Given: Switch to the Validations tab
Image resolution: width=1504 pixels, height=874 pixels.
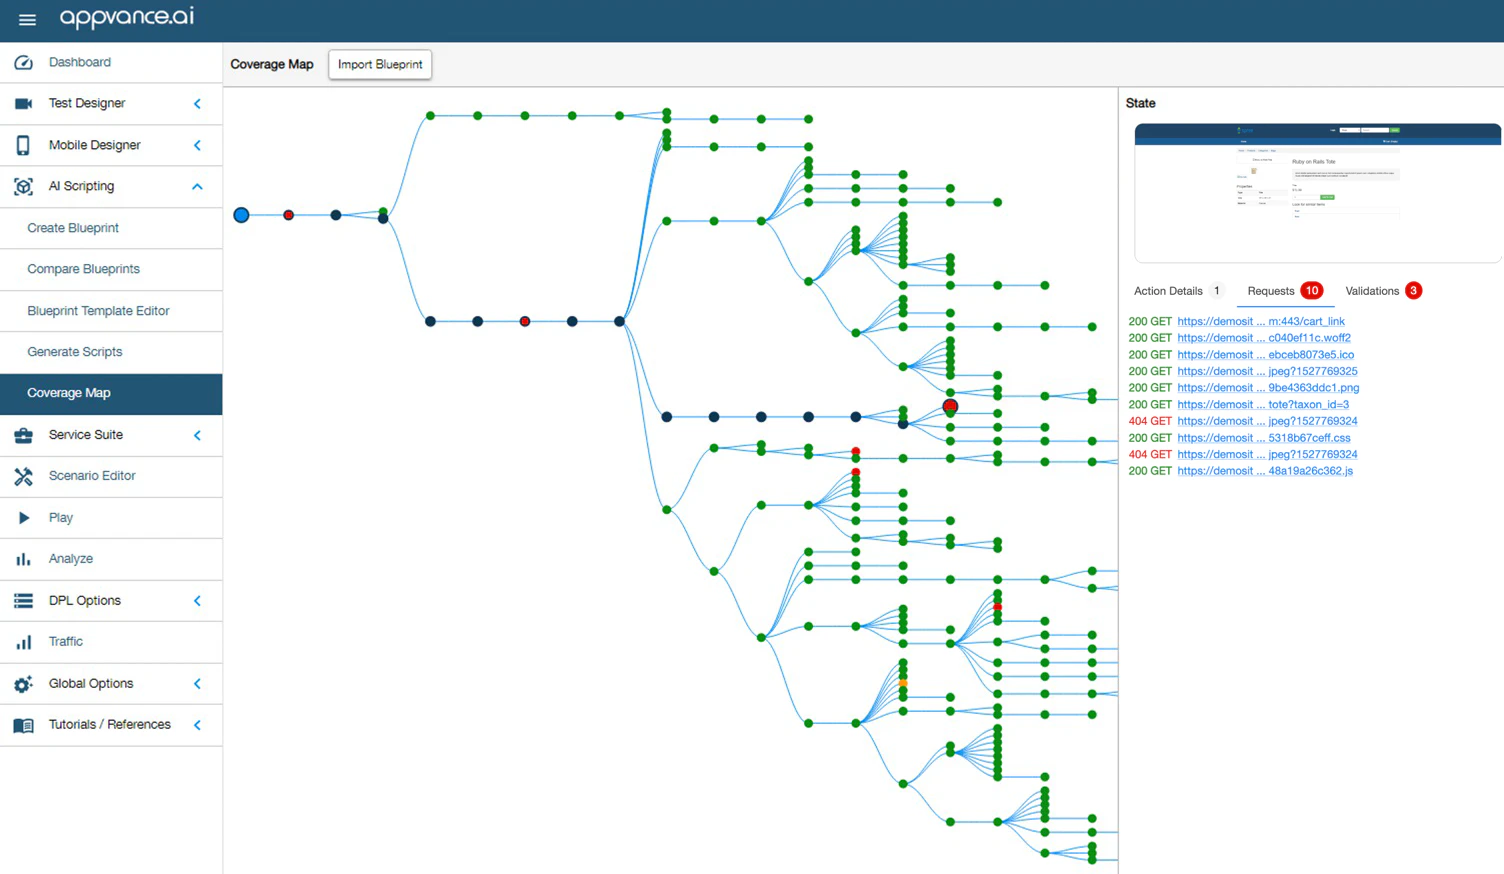Looking at the screenshot, I should pyautogui.click(x=1372, y=291).
